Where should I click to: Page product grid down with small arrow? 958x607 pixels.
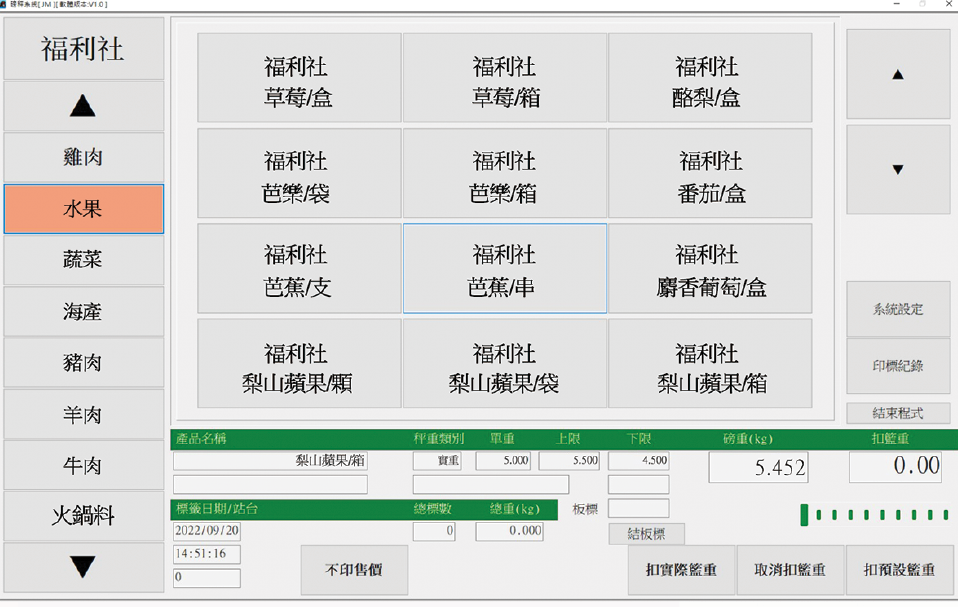tap(897, 170)
